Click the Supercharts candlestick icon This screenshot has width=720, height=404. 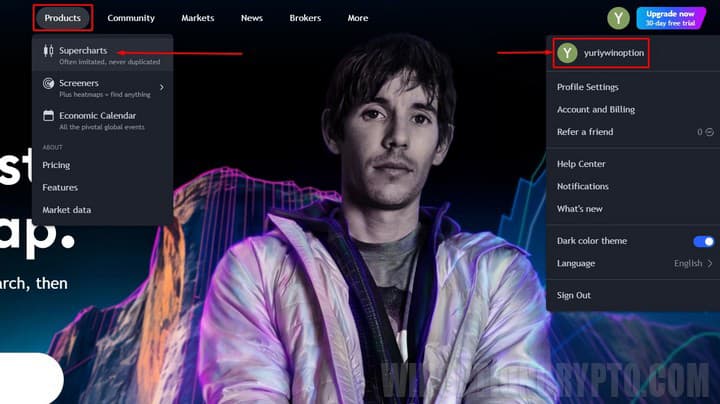pyautogui.click(x=48, y=51)
